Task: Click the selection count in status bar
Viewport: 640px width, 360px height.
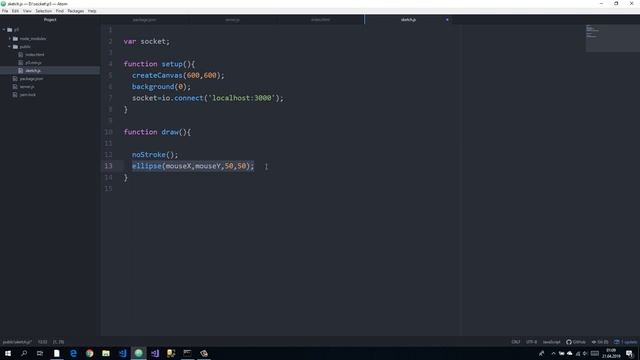Action: (x=58, y=342)
